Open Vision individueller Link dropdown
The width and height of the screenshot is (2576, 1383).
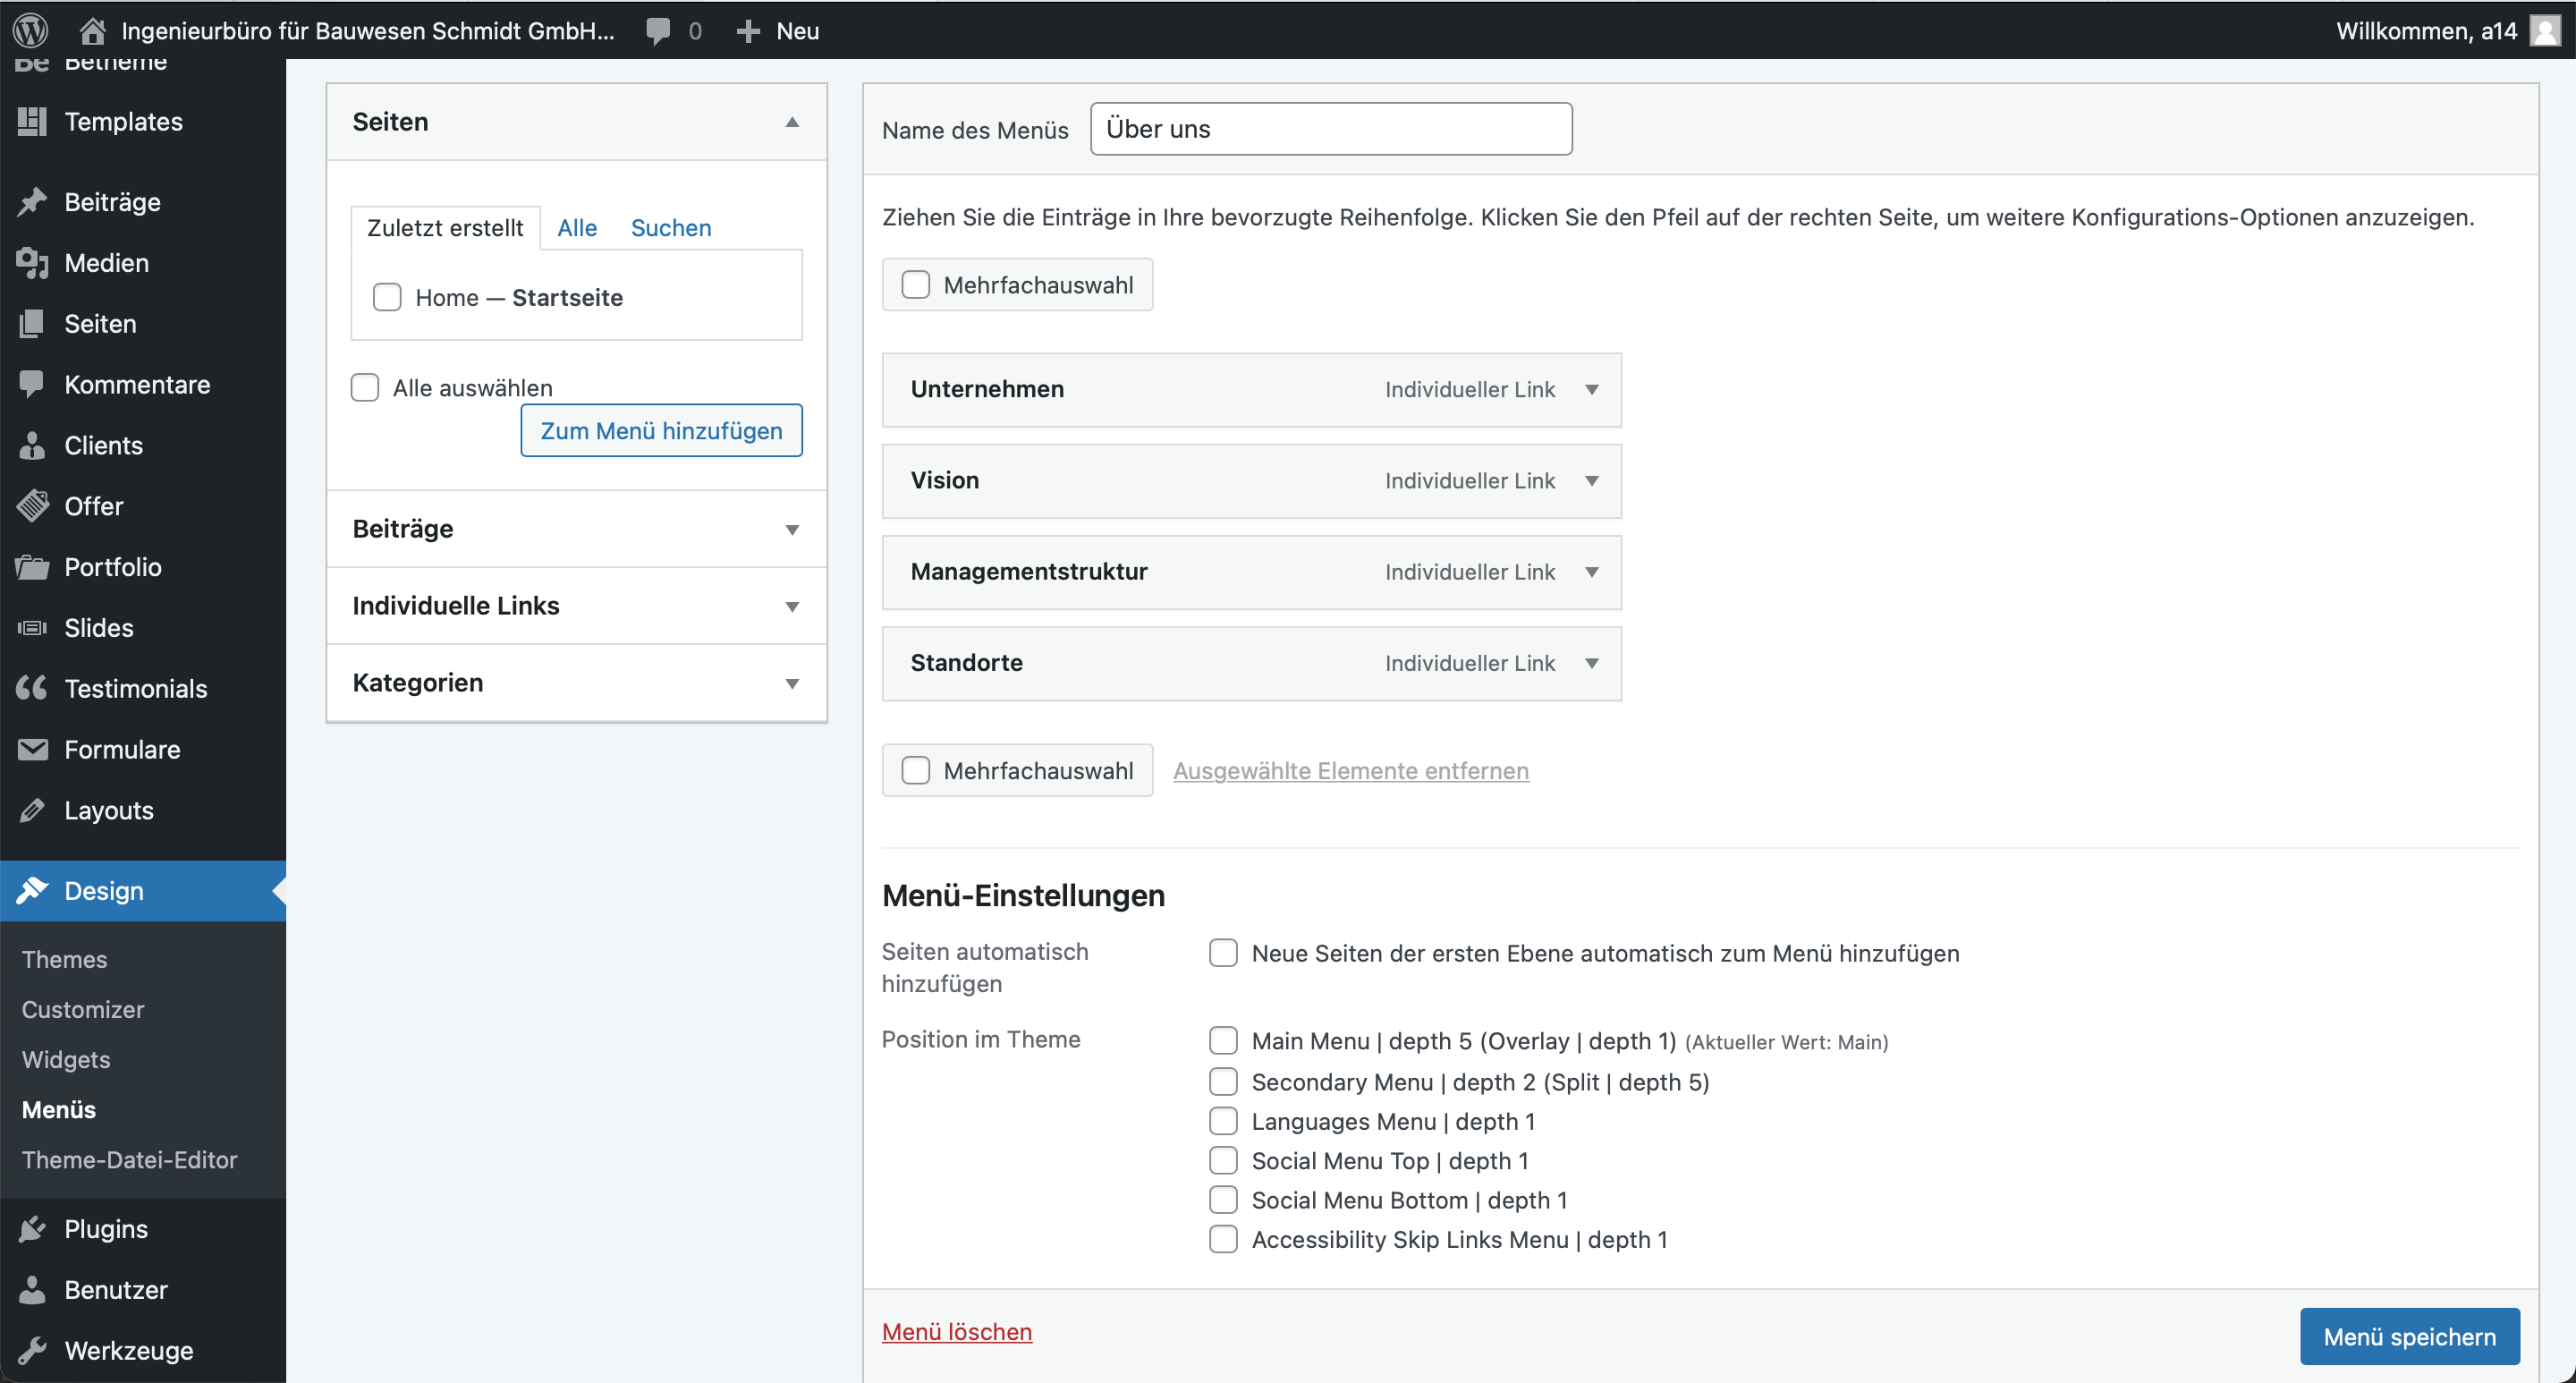[x=1591, y=480]
